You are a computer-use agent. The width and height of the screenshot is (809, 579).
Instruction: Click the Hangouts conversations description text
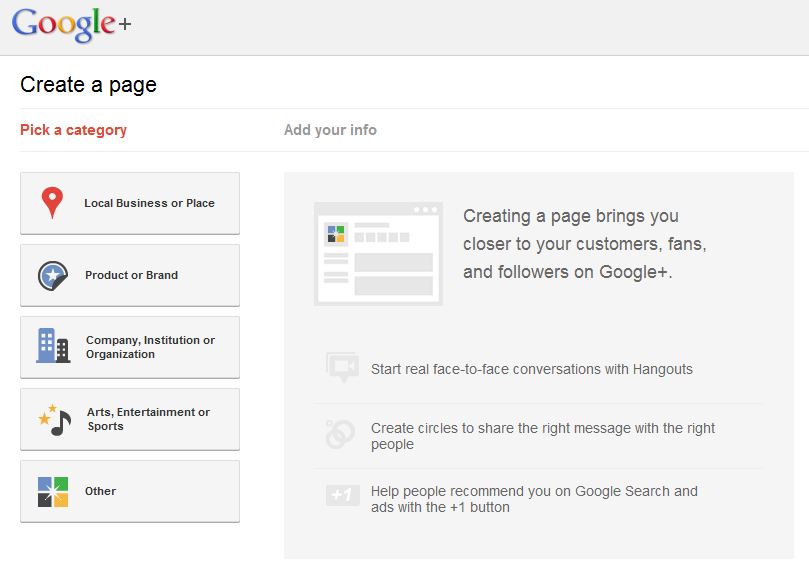point(531,369)
